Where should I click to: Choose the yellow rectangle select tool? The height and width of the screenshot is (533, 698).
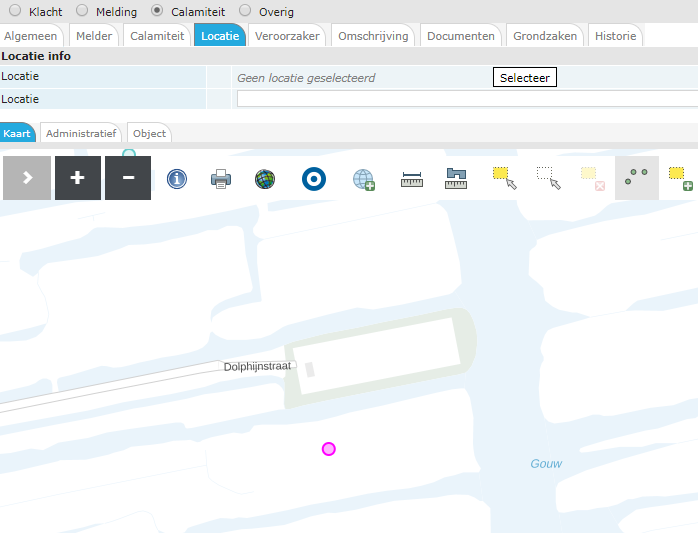(x=504, y=178)
